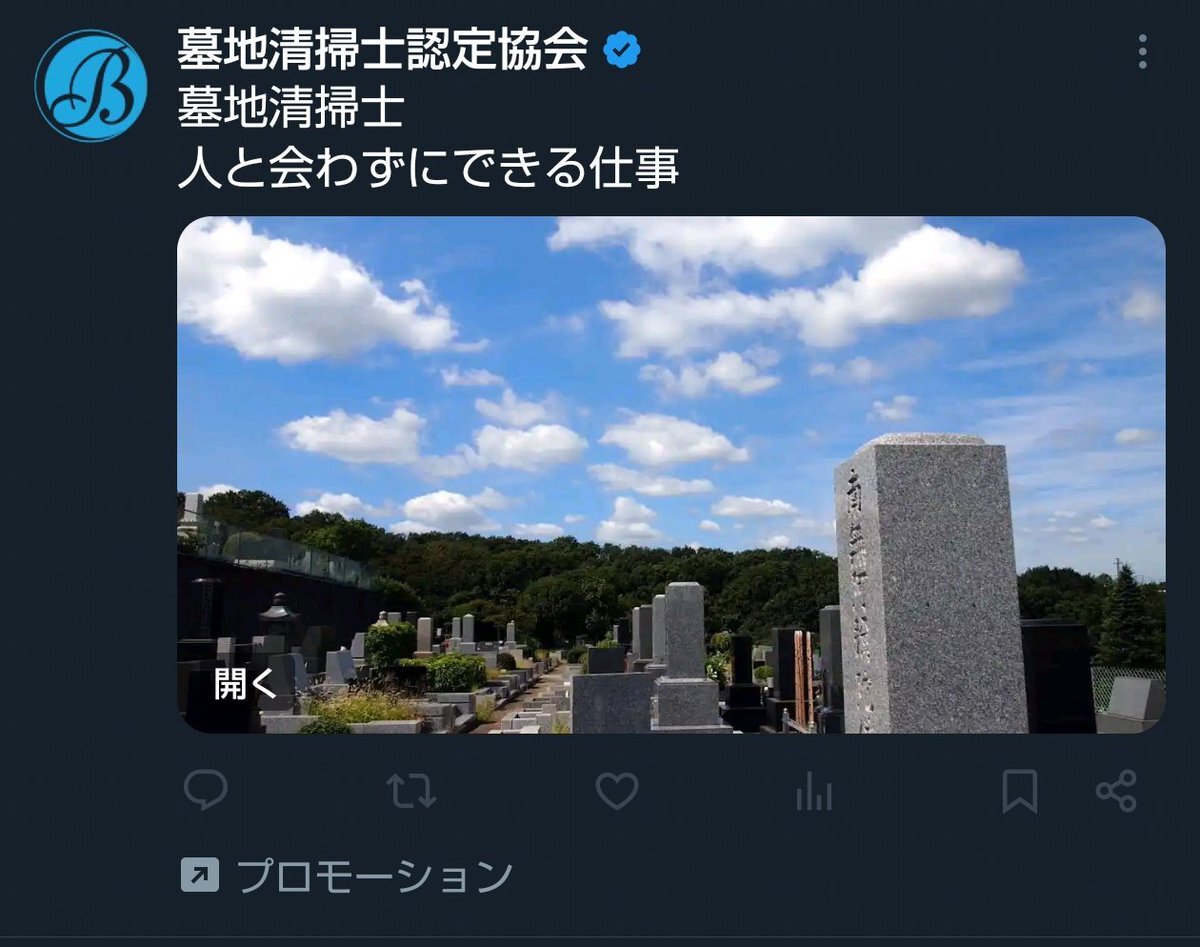Viewport: 1200px width, 947px height.
Task: Open the three-dot more options menu
Action: click(x=1142, y=51)
